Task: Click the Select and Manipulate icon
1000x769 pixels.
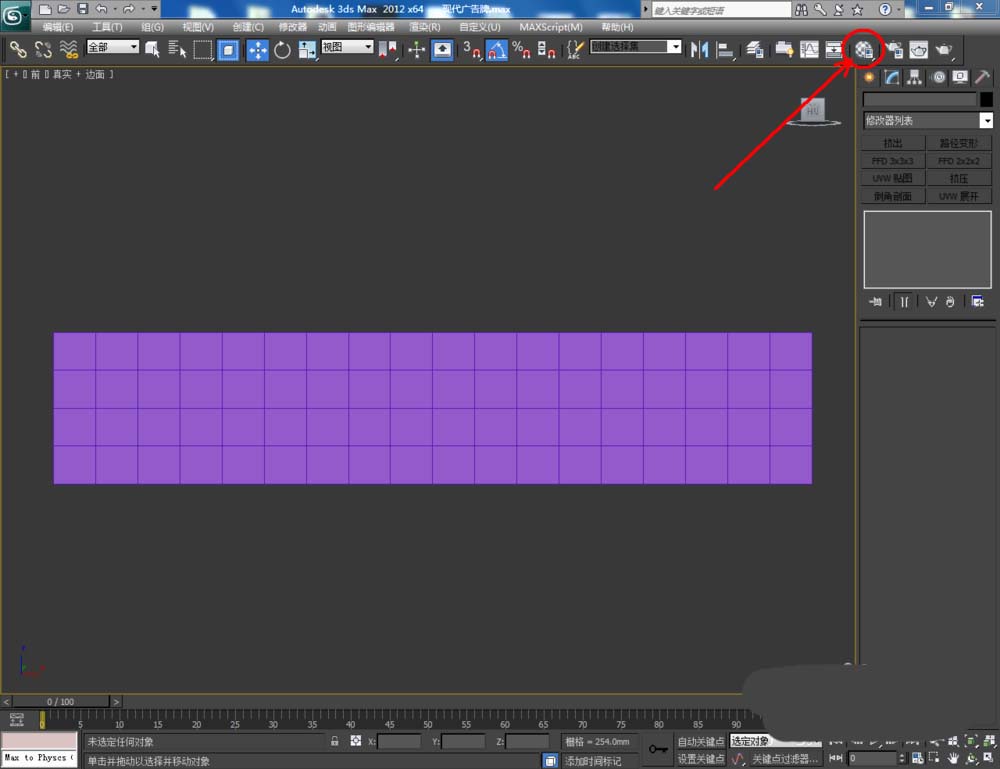Action: pos(416,50)
